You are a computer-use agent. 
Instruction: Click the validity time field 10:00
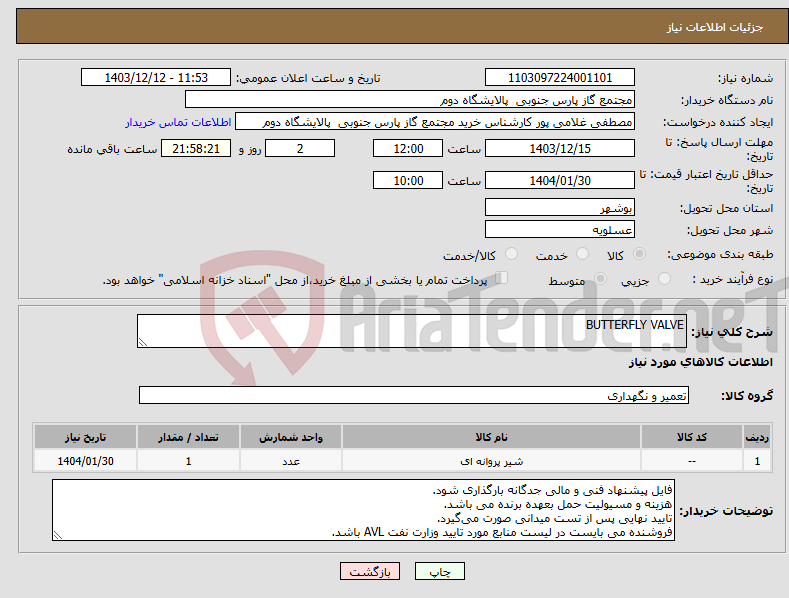(408, 180)
